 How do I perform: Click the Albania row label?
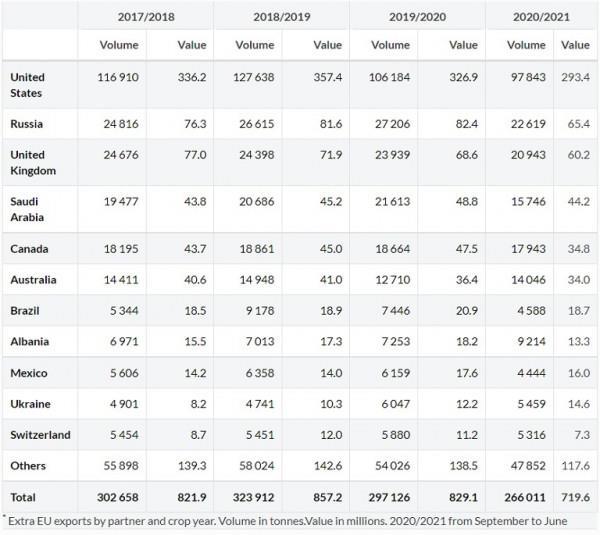(x=28, y=343)
